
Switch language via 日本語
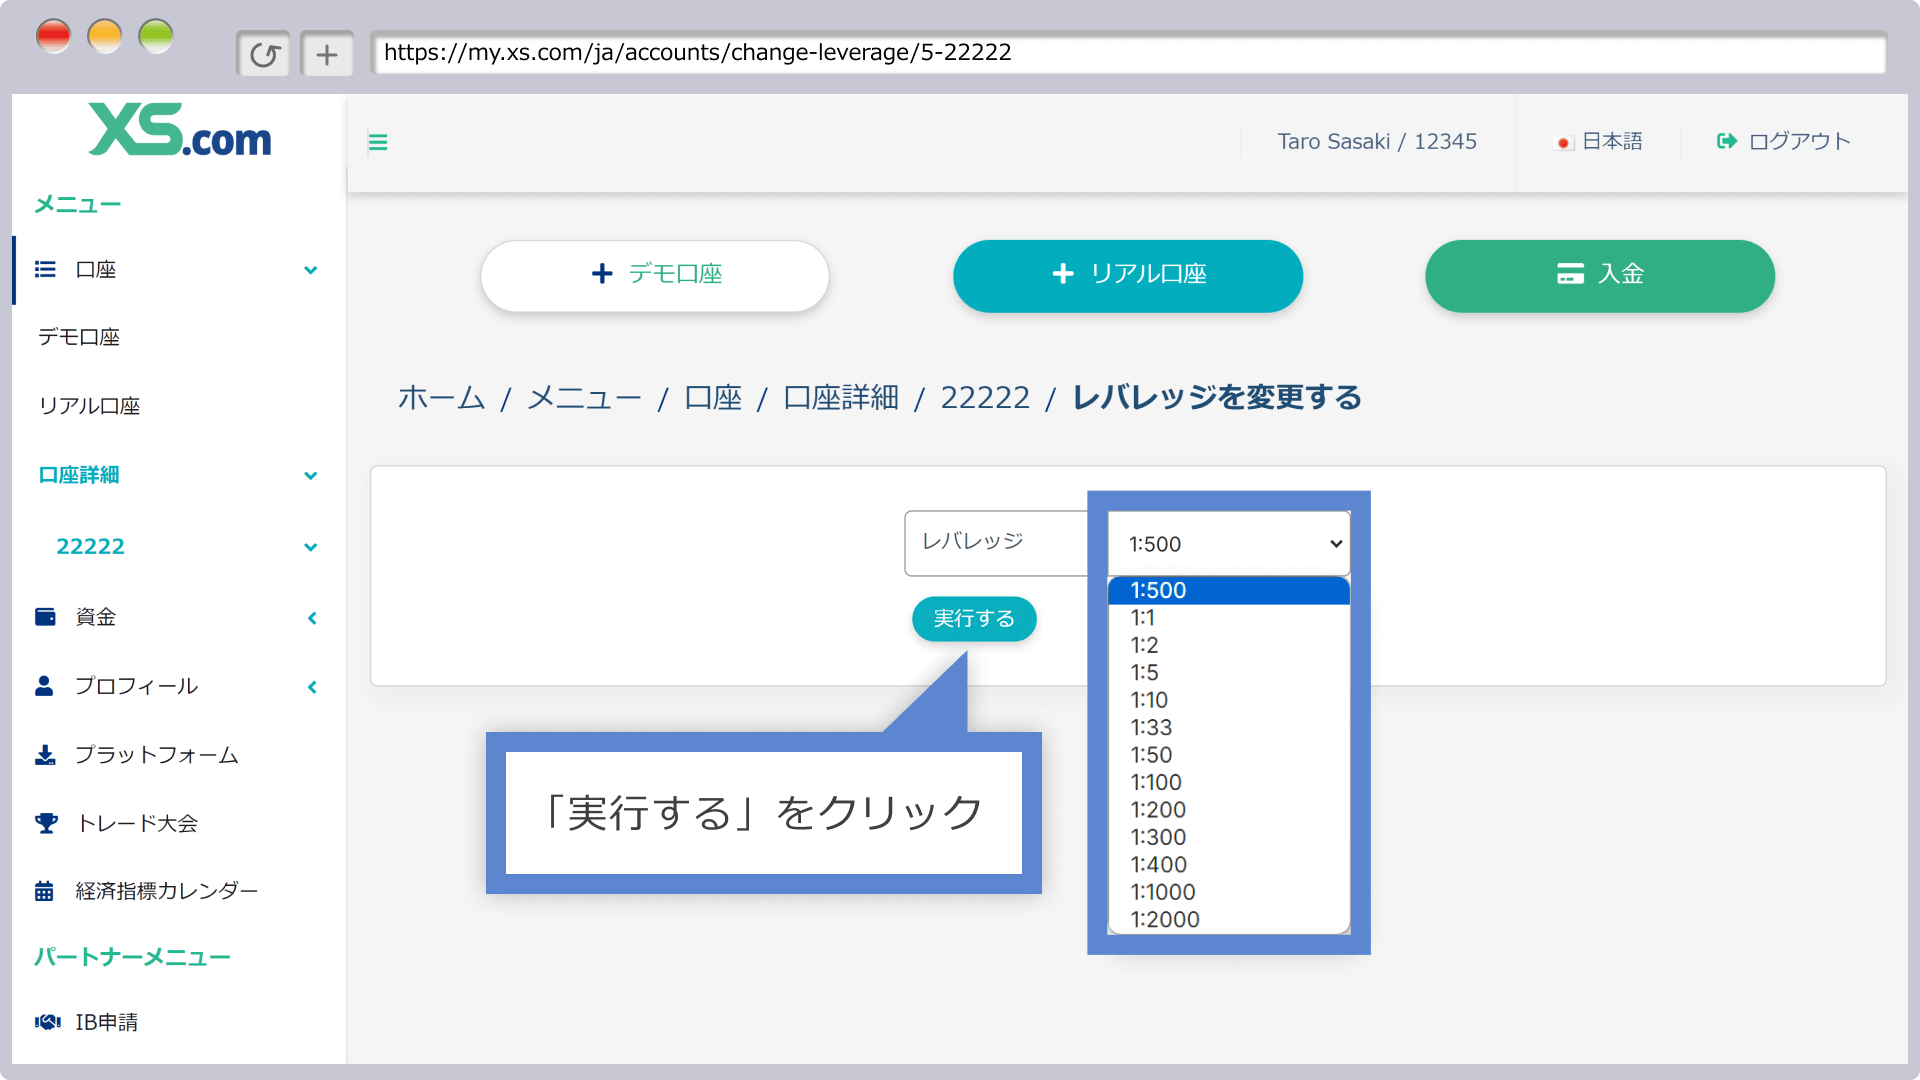[1612, 141]
